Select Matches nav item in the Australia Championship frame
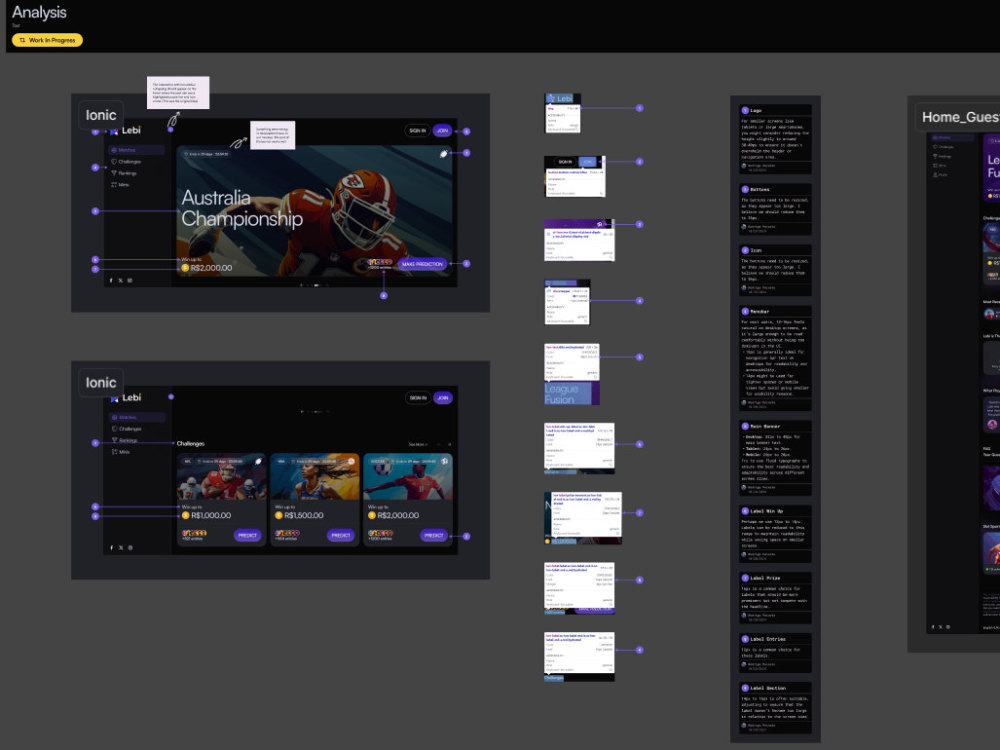The height and width of the screenshot is (750, 1000). 137,150
